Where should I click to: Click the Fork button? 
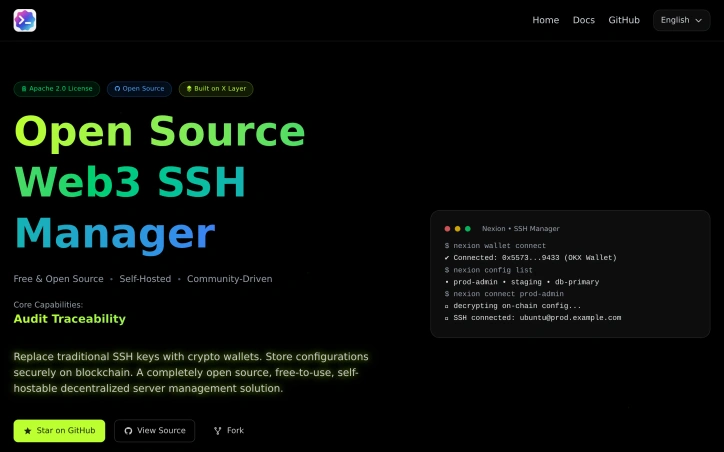coord(229,431)
